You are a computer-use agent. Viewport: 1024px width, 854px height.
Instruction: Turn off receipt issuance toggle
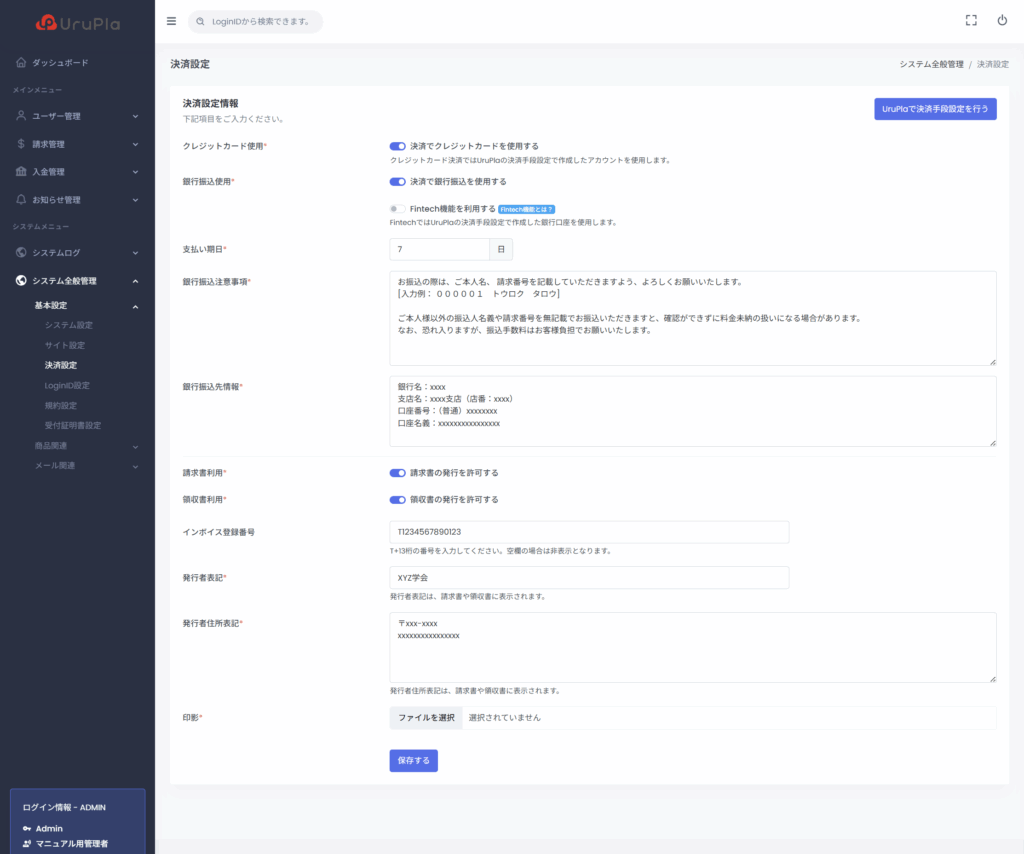(x=397, y=500)
